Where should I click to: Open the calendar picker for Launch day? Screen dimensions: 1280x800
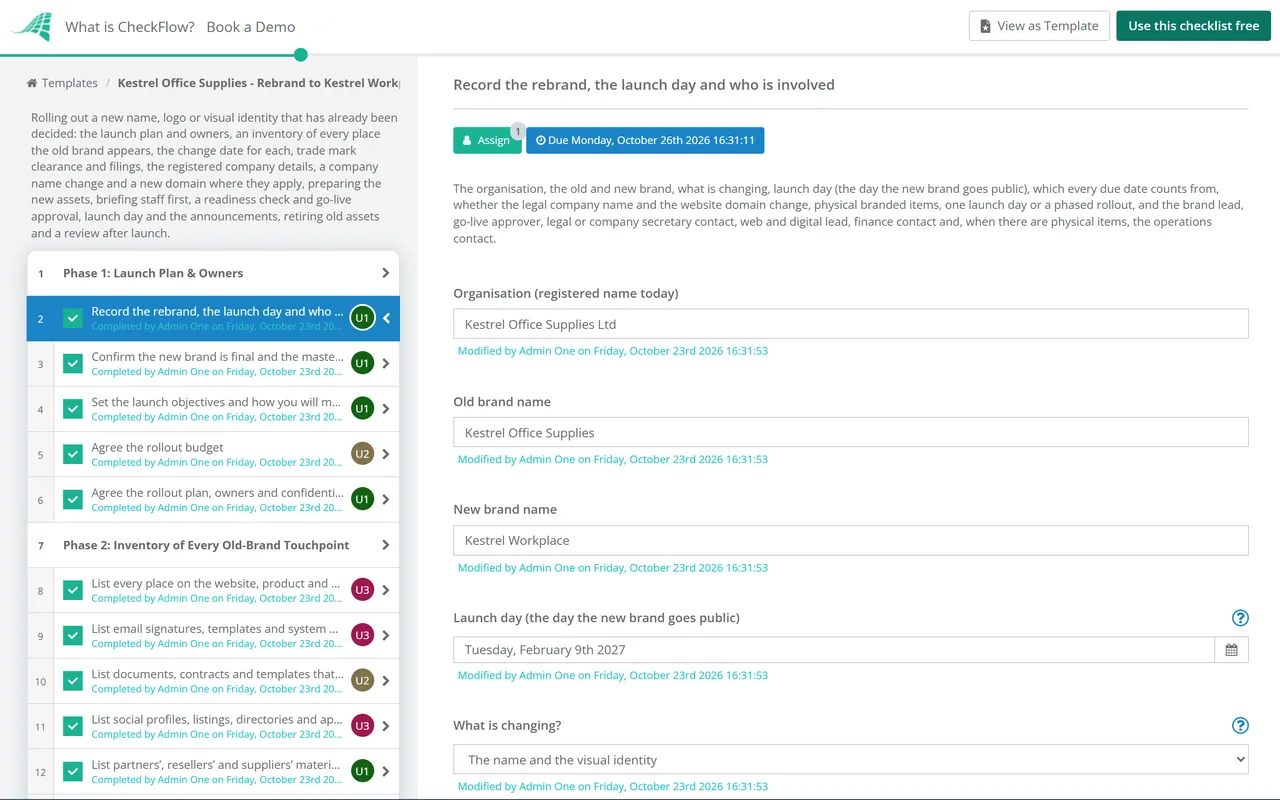pos(1231,650)
